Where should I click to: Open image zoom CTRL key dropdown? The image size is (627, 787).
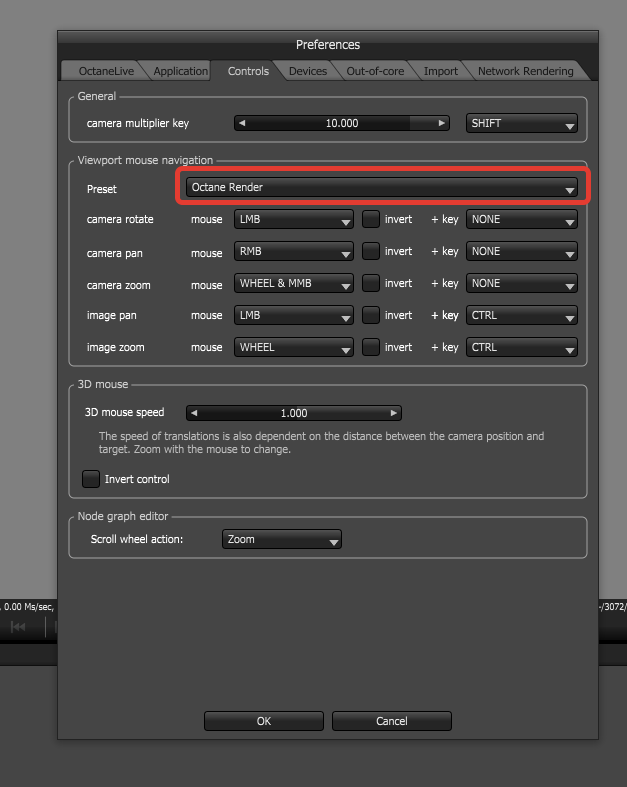pyautogui.click(x=522, y=347)
